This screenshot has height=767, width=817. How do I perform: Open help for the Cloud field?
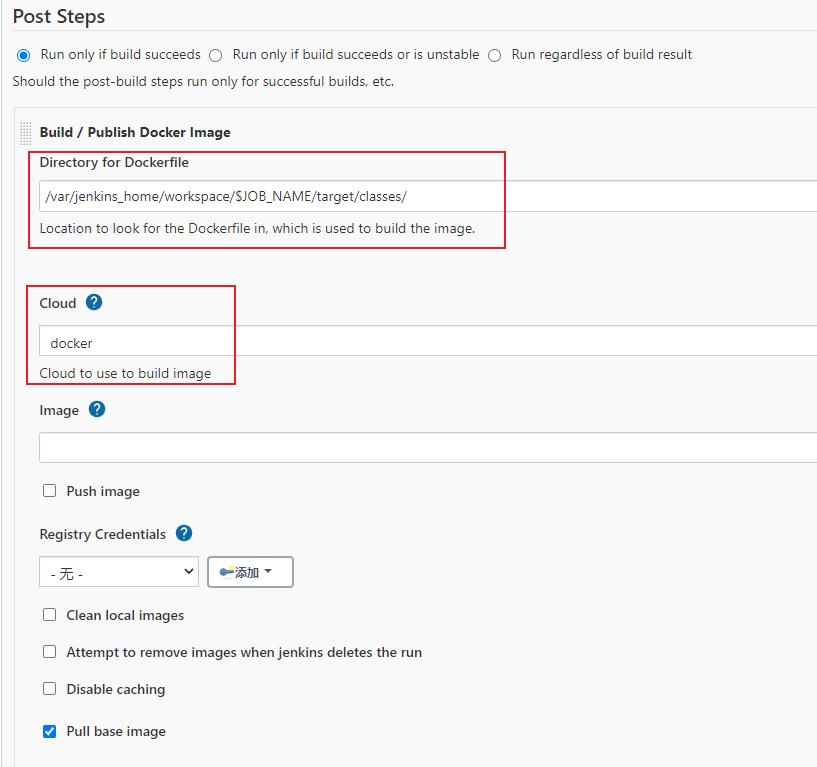coord(94,302)
